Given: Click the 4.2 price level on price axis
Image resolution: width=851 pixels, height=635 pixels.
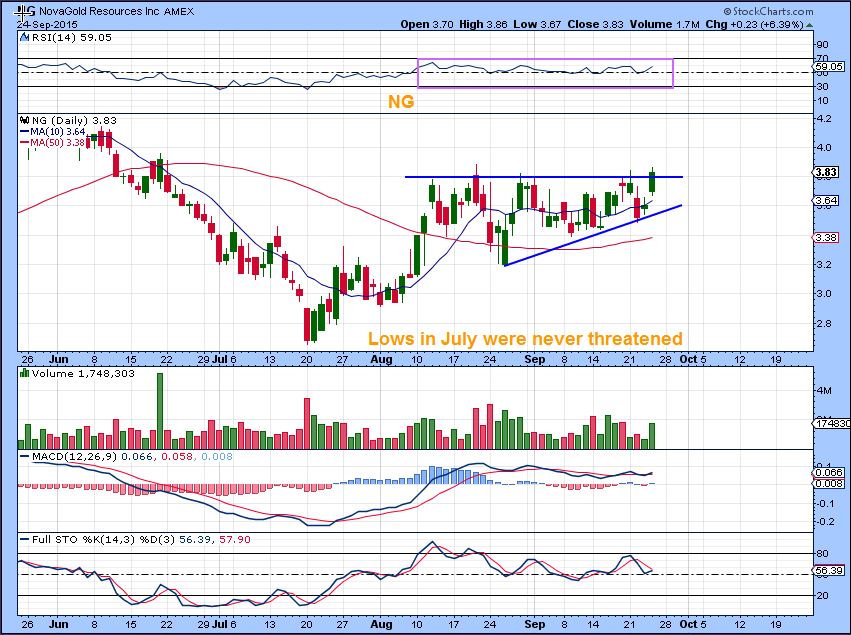Looking at the screenshot, I should tap(823, 118).
